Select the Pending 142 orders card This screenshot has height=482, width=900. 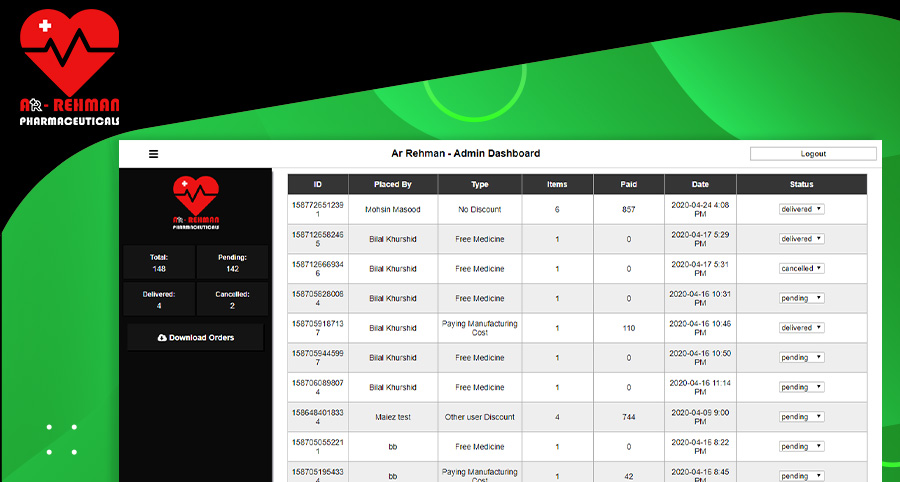pyautogui.click(x=231, y=262)
